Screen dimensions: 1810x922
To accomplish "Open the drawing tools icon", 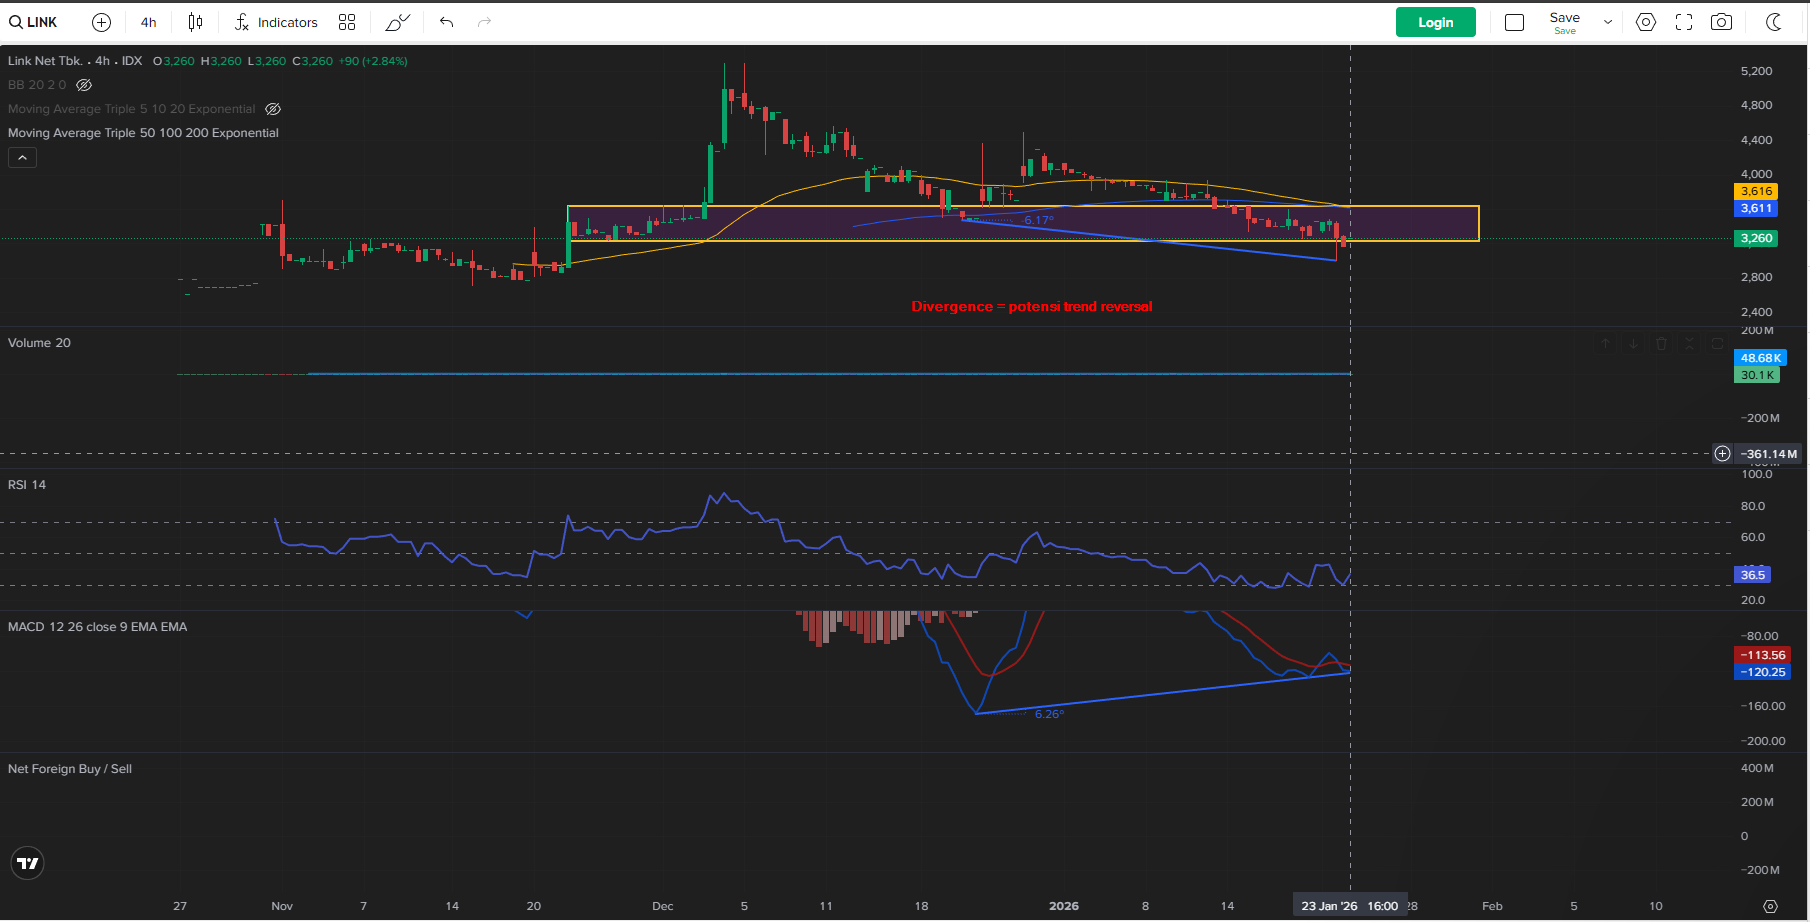I will 398,22.
